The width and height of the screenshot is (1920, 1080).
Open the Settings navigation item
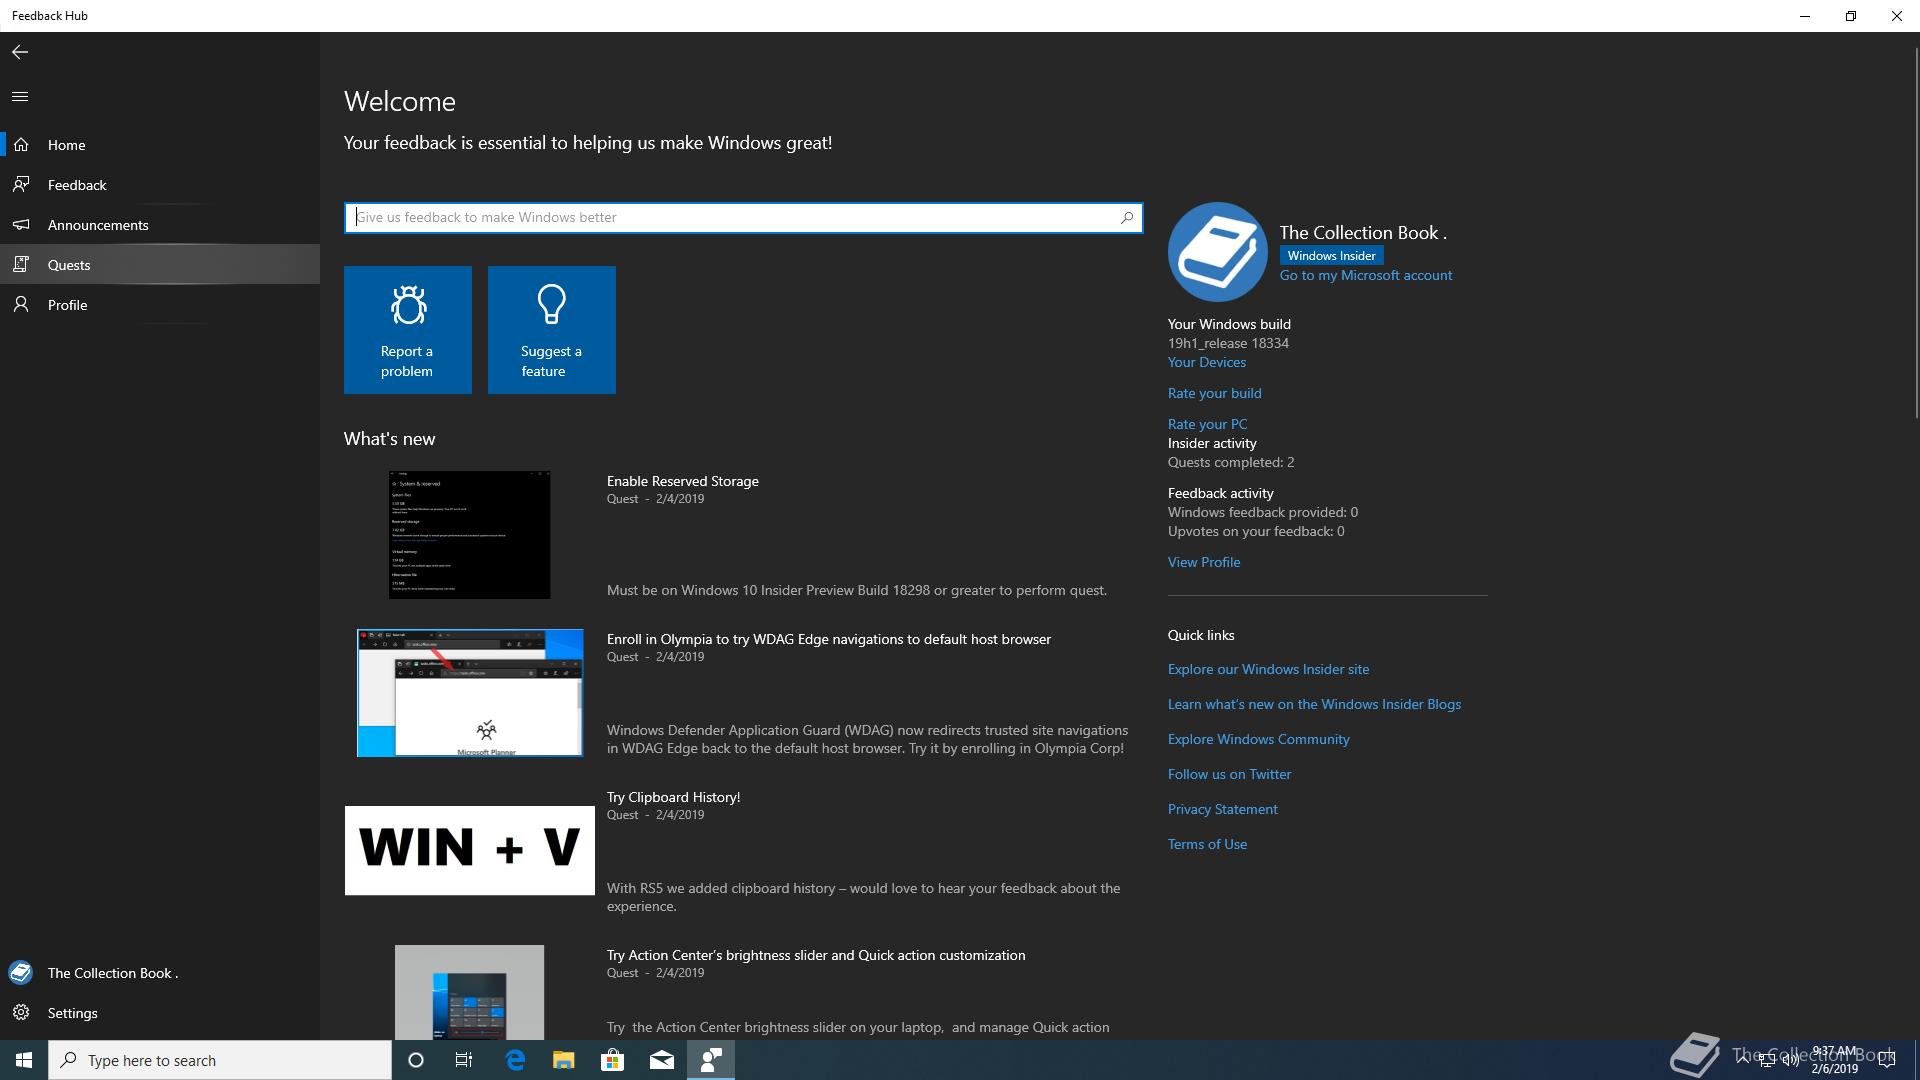160,1013
